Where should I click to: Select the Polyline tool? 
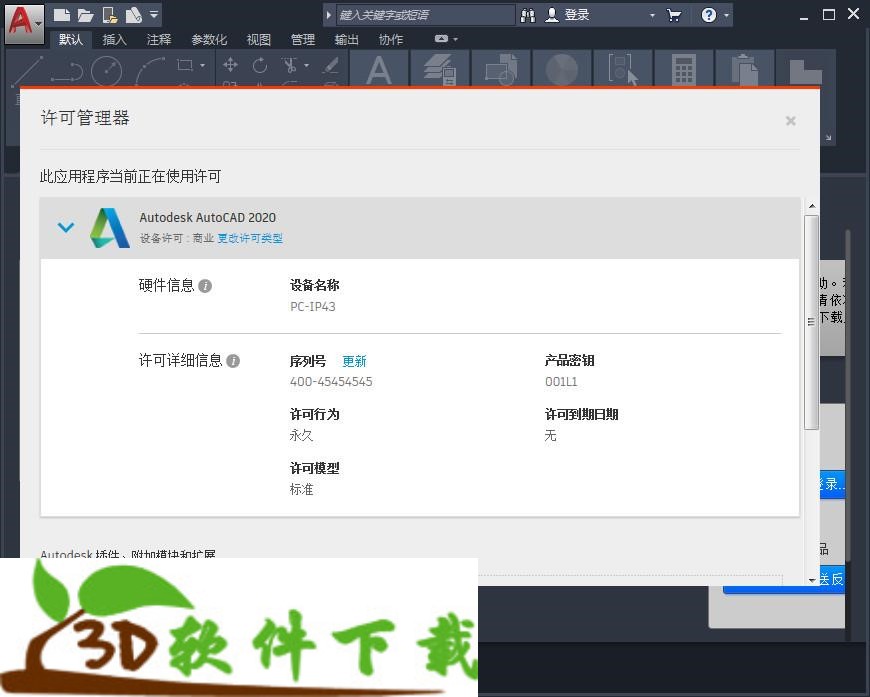(x=67, y=72)
